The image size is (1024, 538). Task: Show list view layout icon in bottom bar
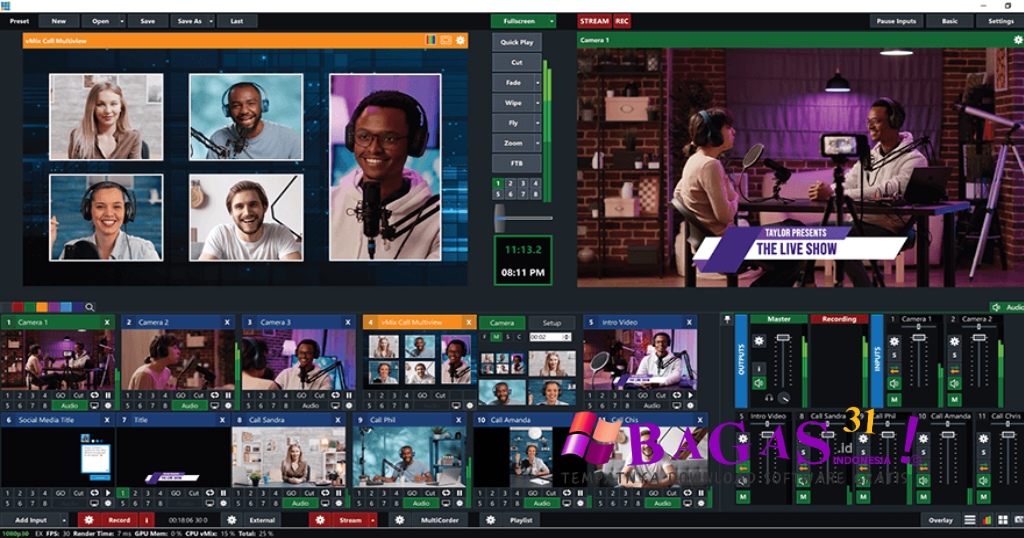(970, 520)
